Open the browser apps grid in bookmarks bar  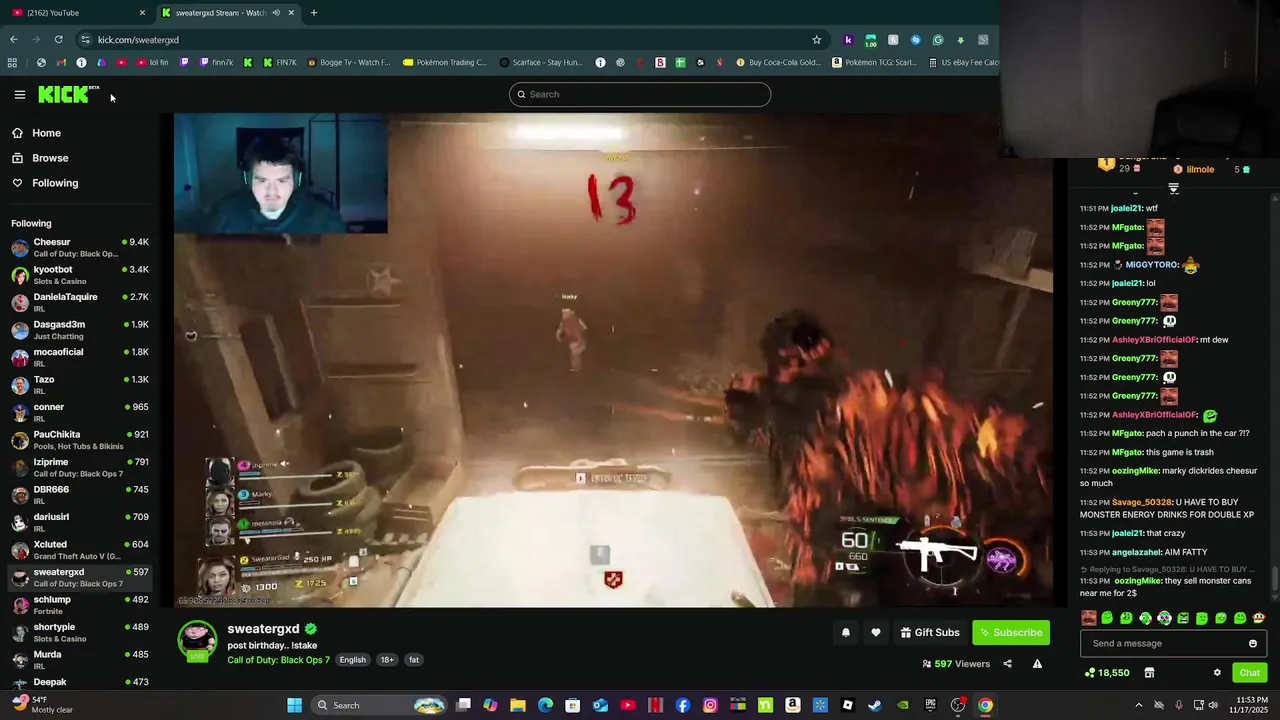click(12, 62)
